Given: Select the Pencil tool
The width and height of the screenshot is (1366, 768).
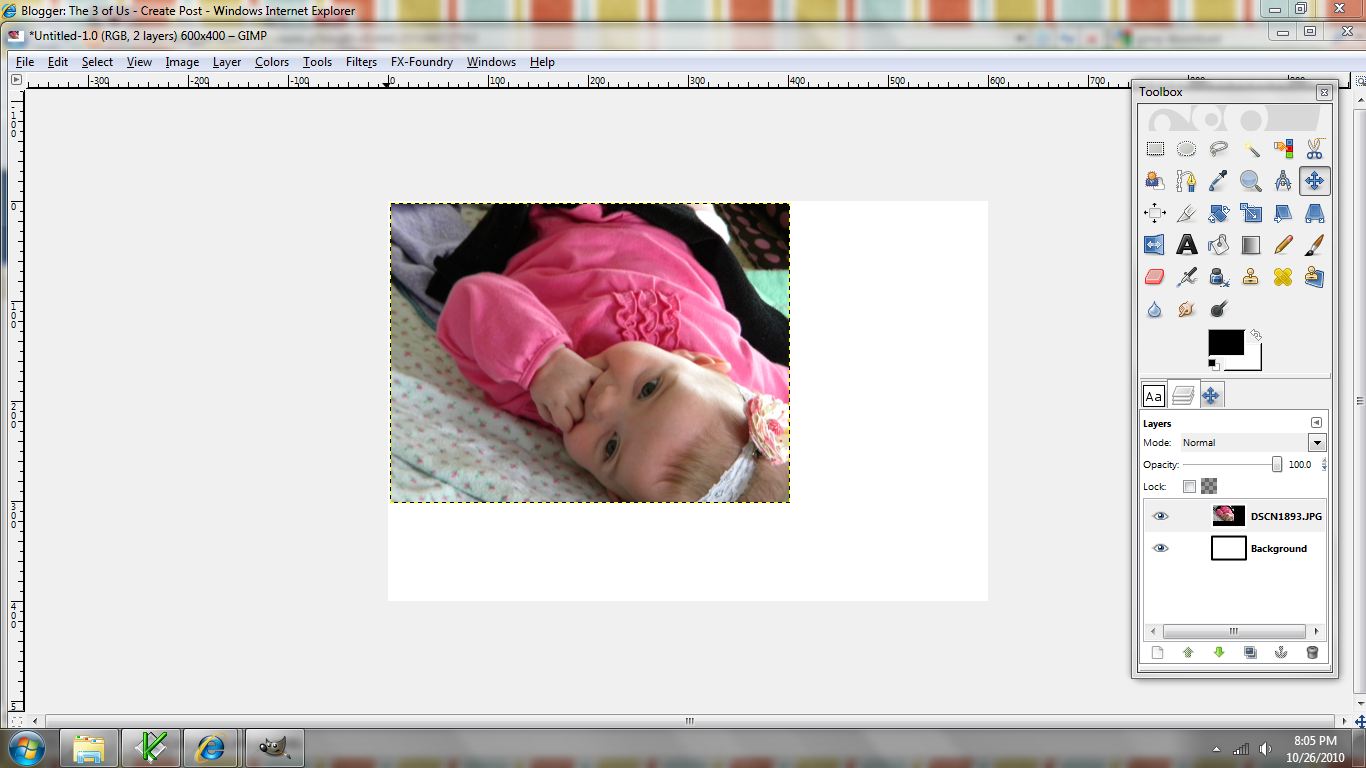Looking at the screenshot, I should [x=1283, y=245].
